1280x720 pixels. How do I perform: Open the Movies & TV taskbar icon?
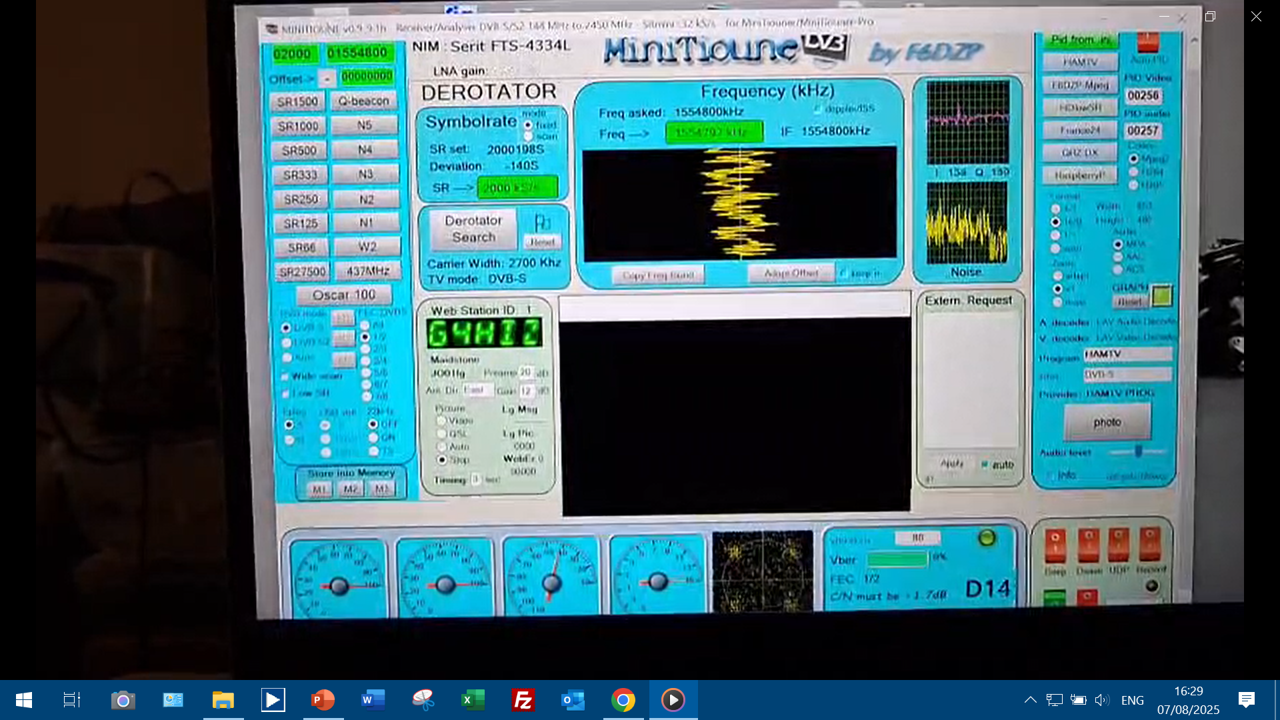[x=273, y=700]
